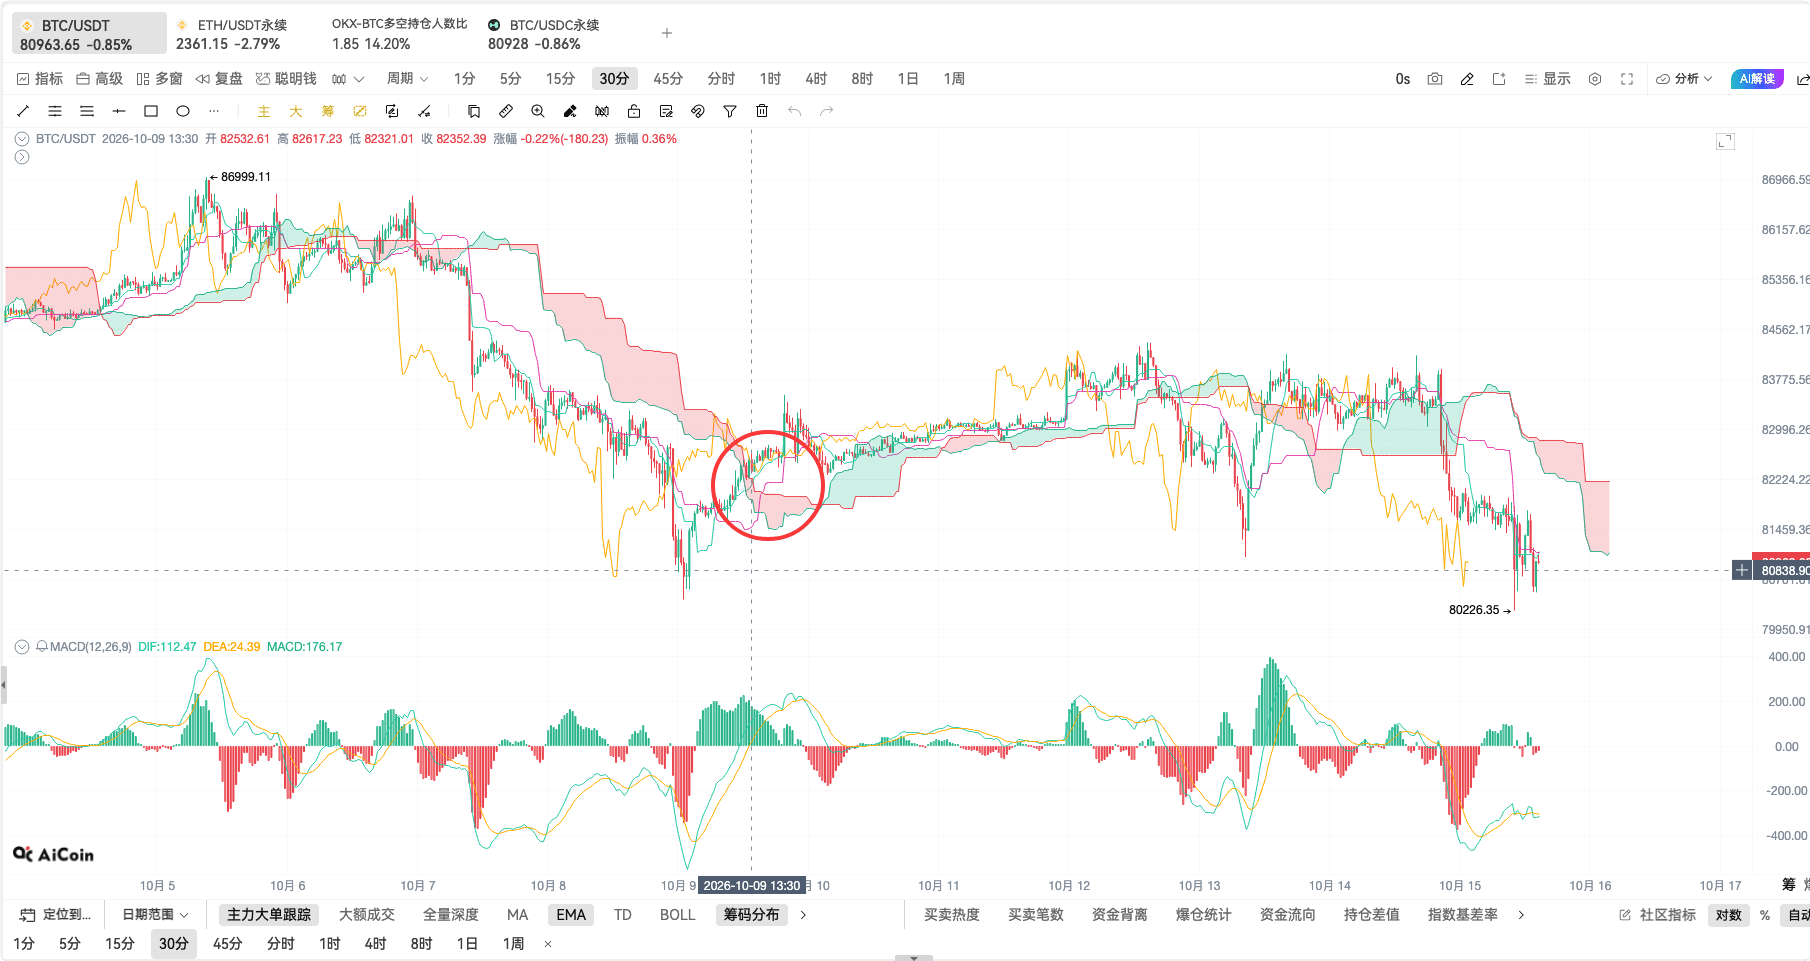Activate the zoom-in magnifier tool
This screenshot has height=961, width=1810.
538,111
